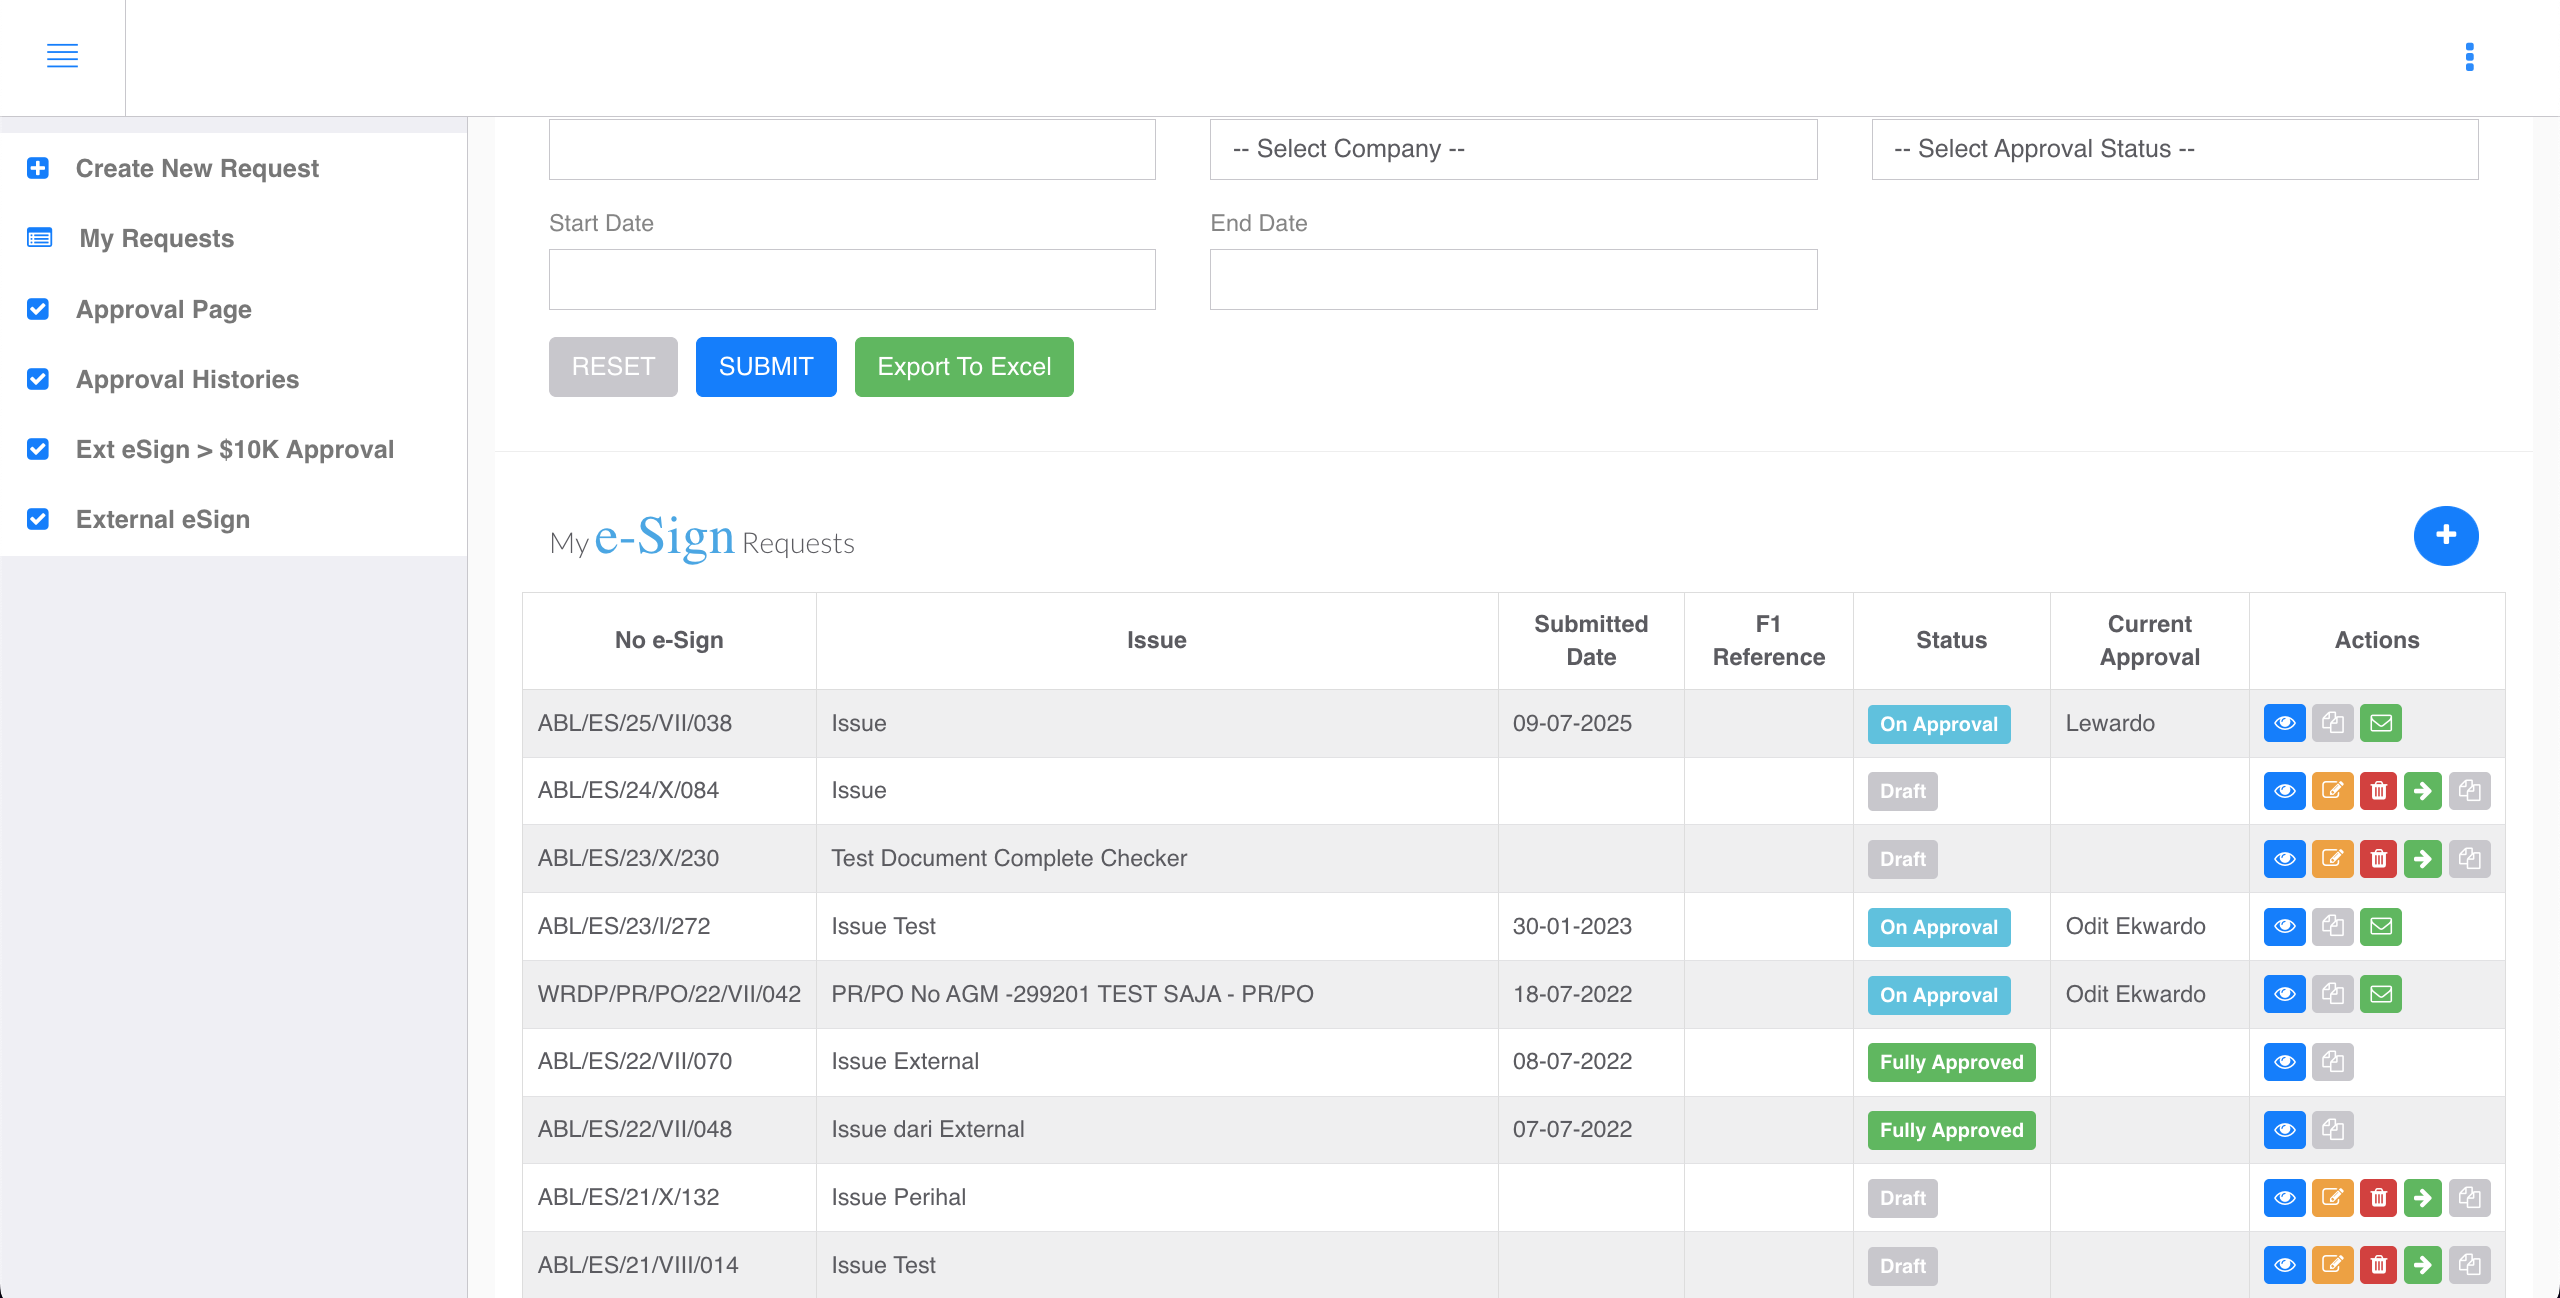Submit the search filter form
The height and width of the screenshot is (1298, 2560).
[x=765, y=366]
